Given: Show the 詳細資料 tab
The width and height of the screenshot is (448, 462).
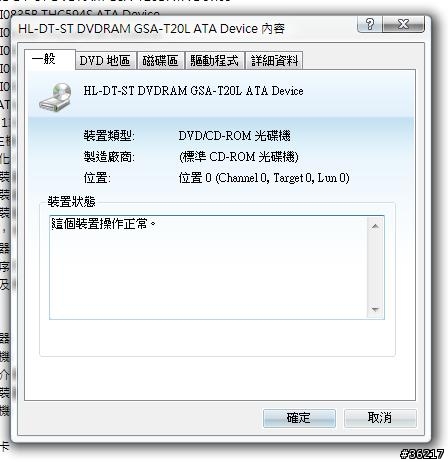Looking at the screenshot, I should pos(274,61).
